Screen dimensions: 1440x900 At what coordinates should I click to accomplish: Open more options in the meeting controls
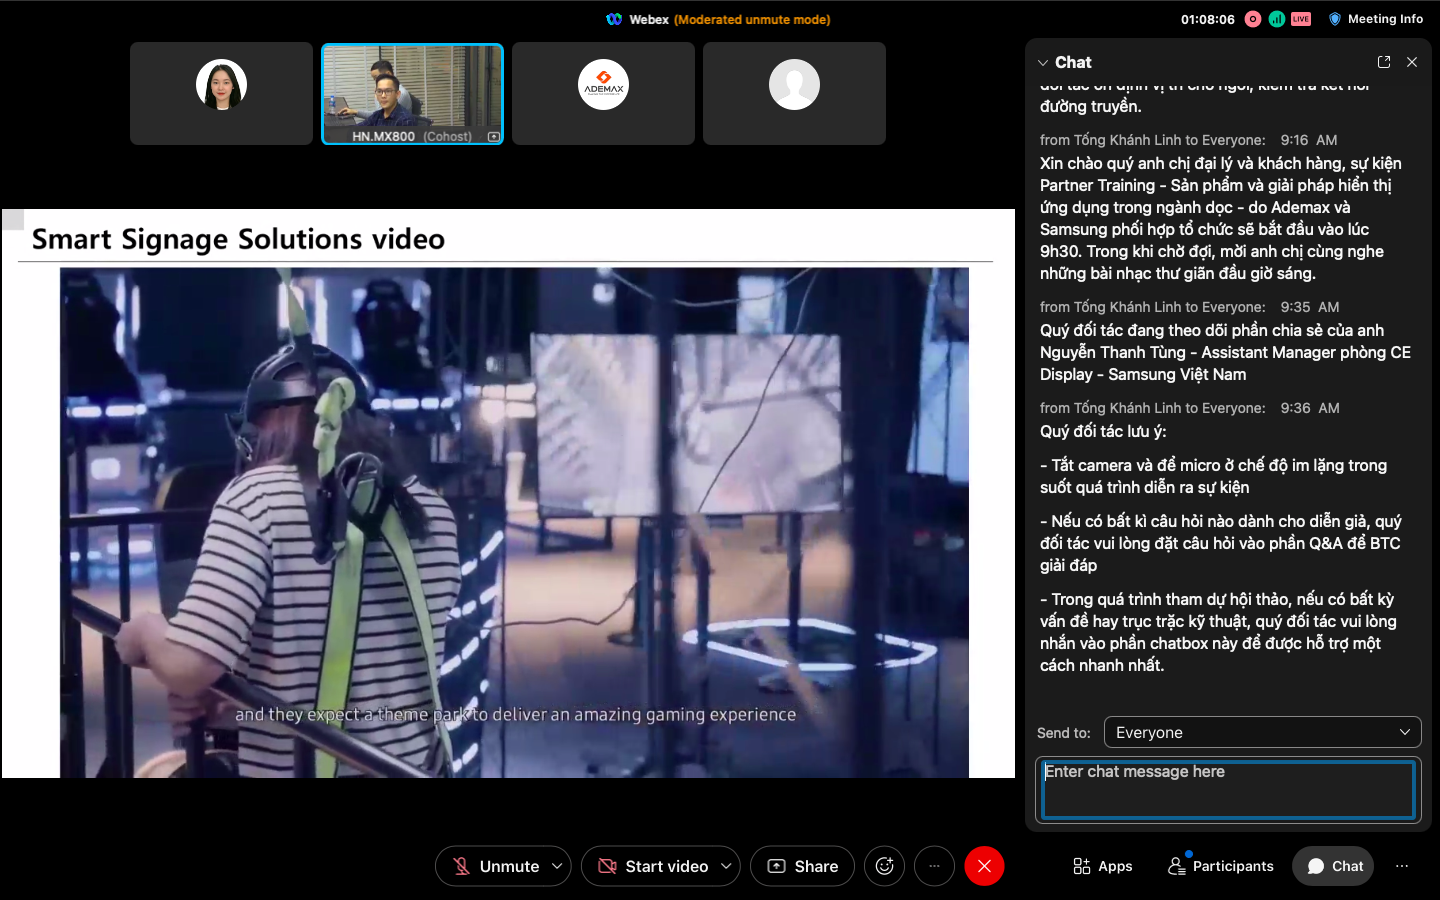pos(934,866)
